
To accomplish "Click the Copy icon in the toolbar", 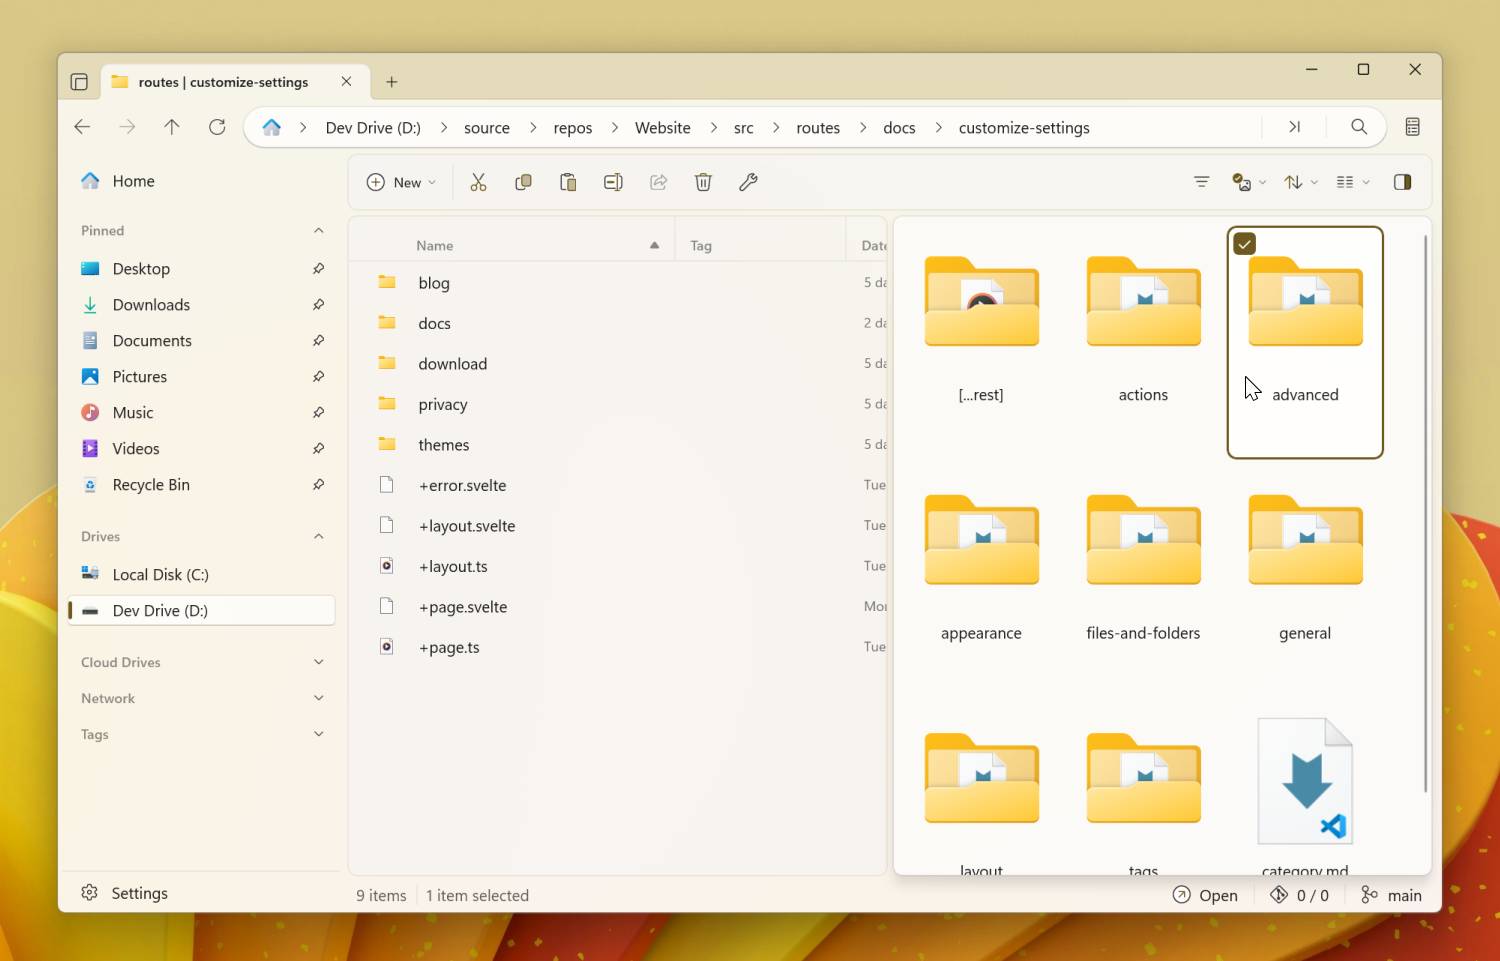I will coord(523,182).
